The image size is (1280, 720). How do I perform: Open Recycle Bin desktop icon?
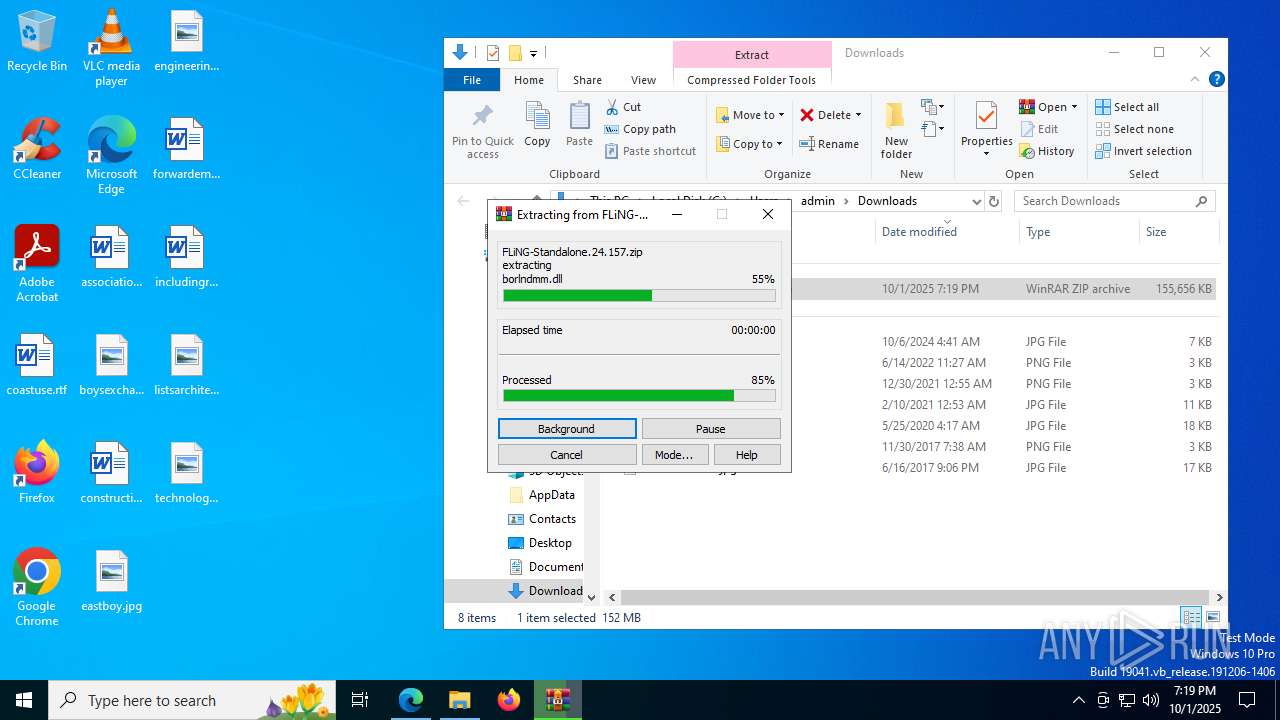(36, 41)
